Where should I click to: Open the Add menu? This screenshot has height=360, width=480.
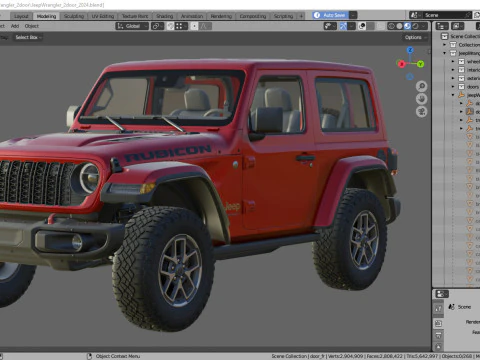click(x=15, y=26)
